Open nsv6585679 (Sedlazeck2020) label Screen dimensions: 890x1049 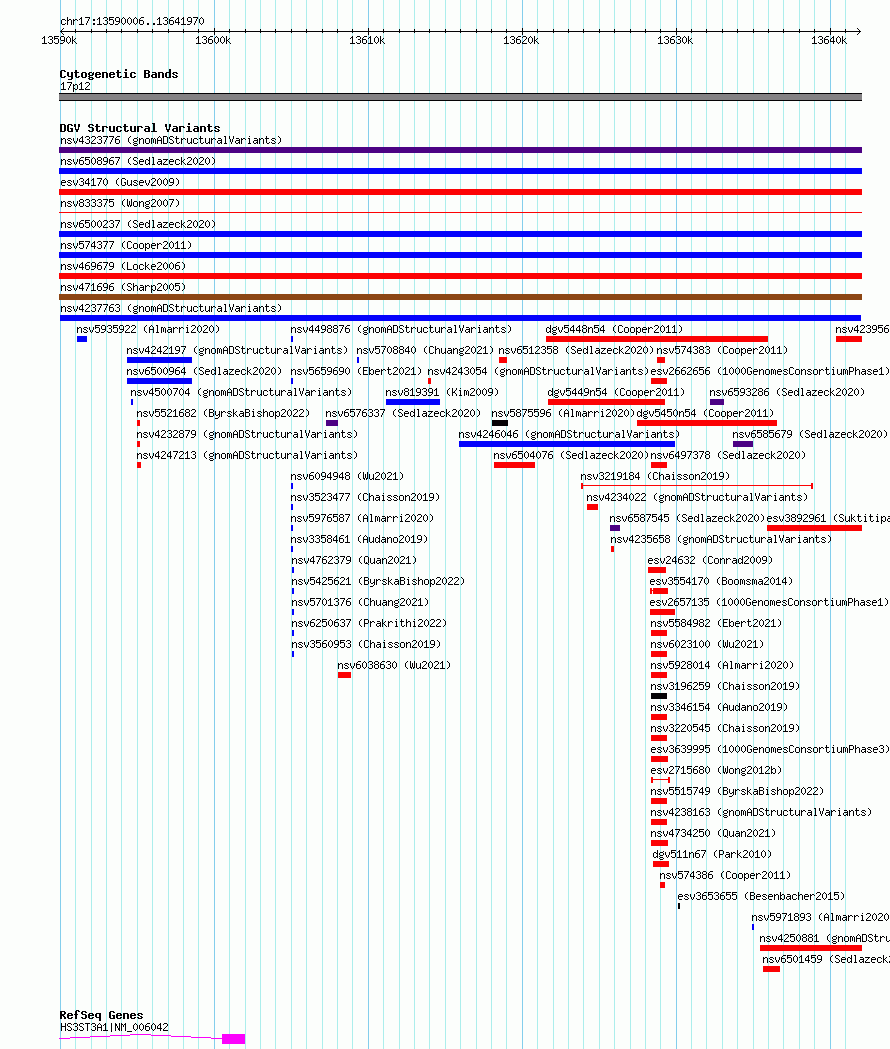(810, 434)
